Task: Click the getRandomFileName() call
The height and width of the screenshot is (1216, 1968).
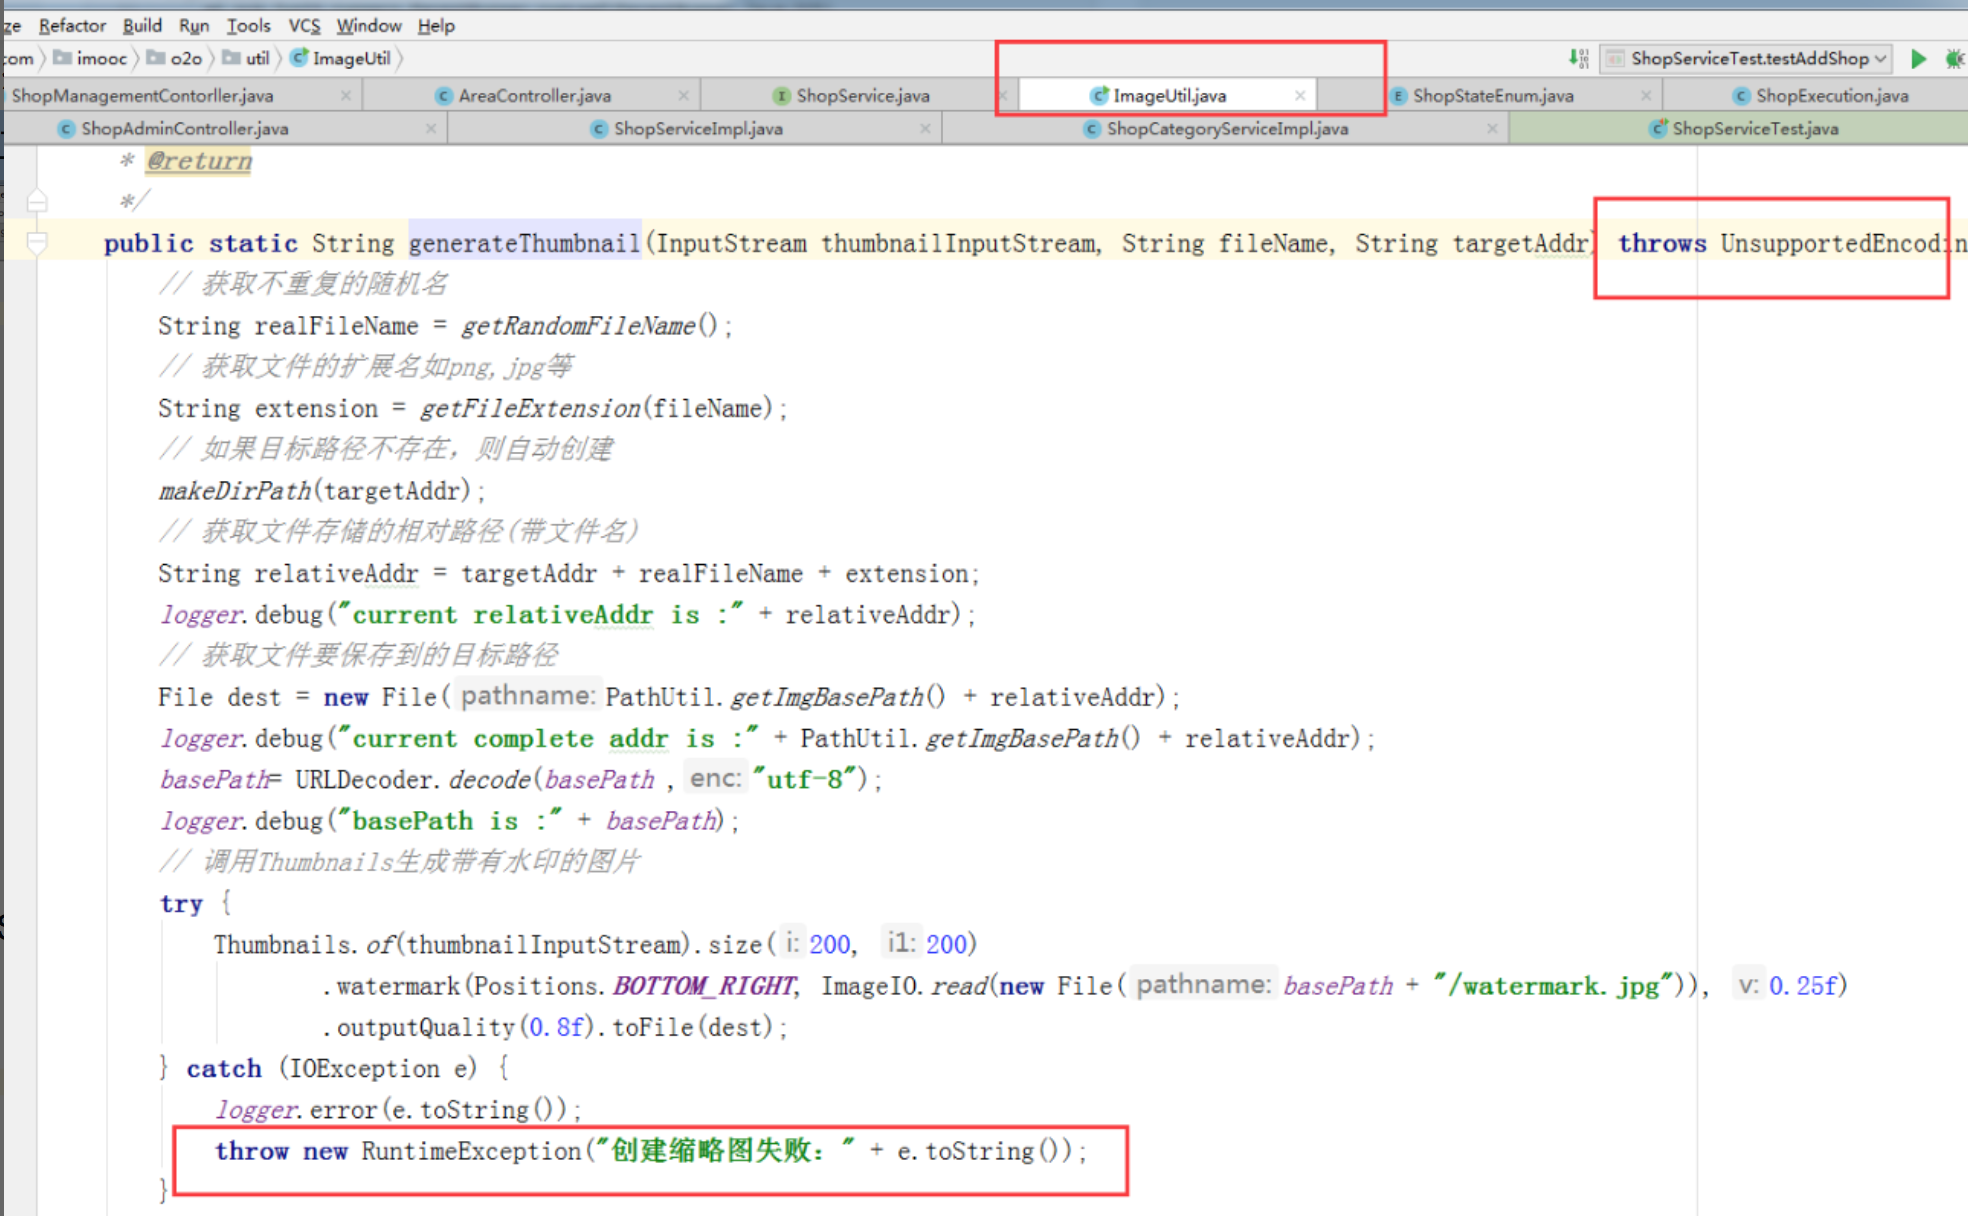Action: pos(589,326)
